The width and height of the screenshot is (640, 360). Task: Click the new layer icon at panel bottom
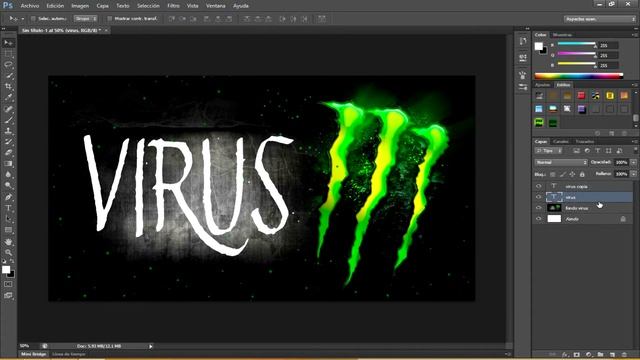(612, 355)
